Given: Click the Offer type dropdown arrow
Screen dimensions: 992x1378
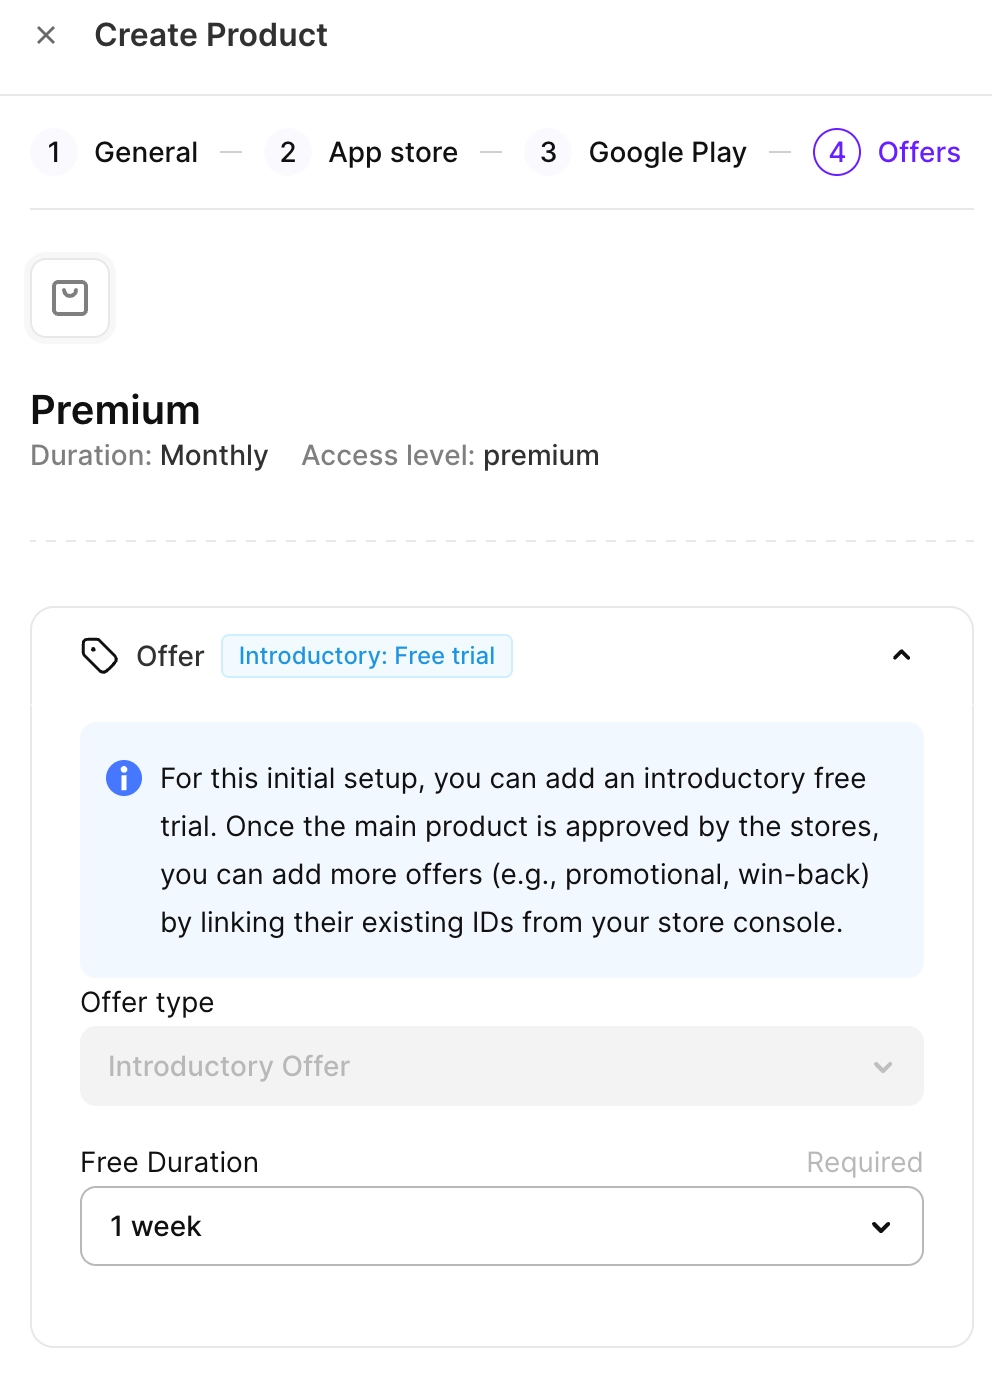Looking at the screenshot, I should (x=883, y=1067).
